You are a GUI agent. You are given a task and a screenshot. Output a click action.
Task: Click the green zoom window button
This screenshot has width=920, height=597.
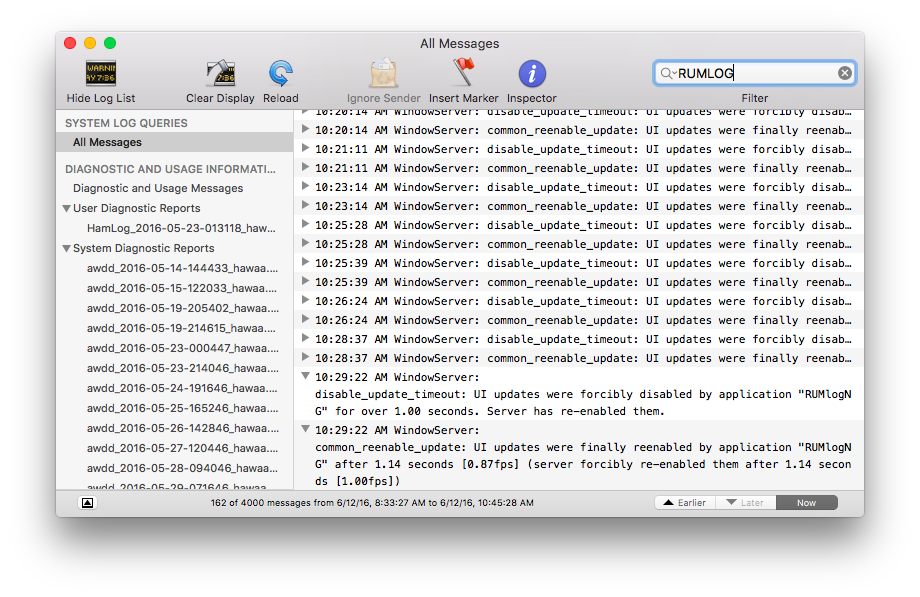tap(110, 43)
